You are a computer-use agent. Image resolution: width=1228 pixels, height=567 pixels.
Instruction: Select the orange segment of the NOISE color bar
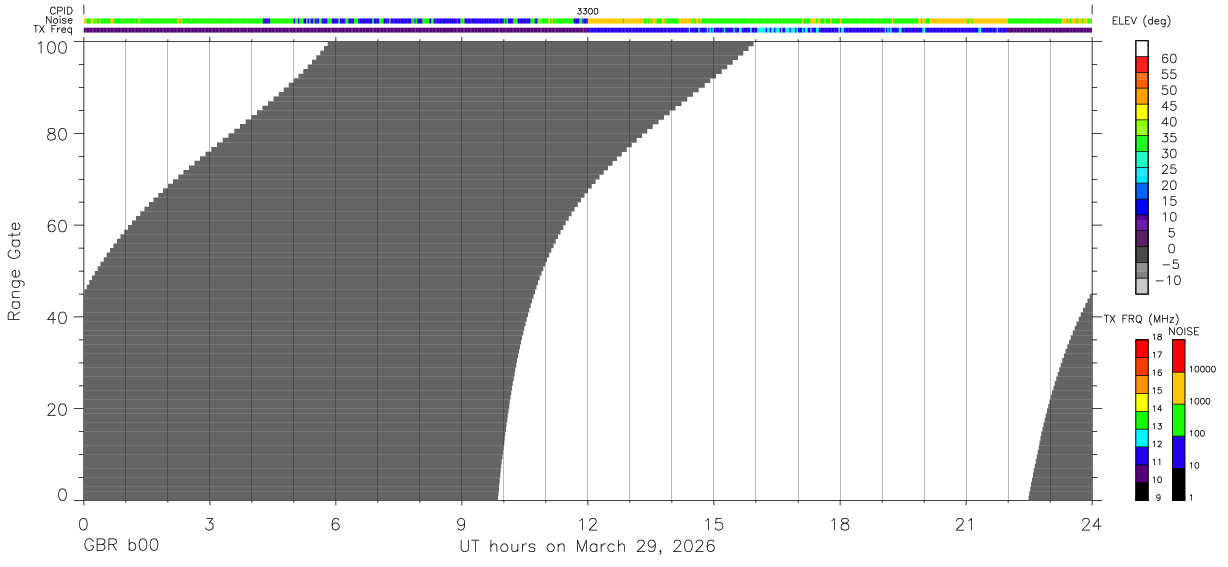tap(1178, 388)
